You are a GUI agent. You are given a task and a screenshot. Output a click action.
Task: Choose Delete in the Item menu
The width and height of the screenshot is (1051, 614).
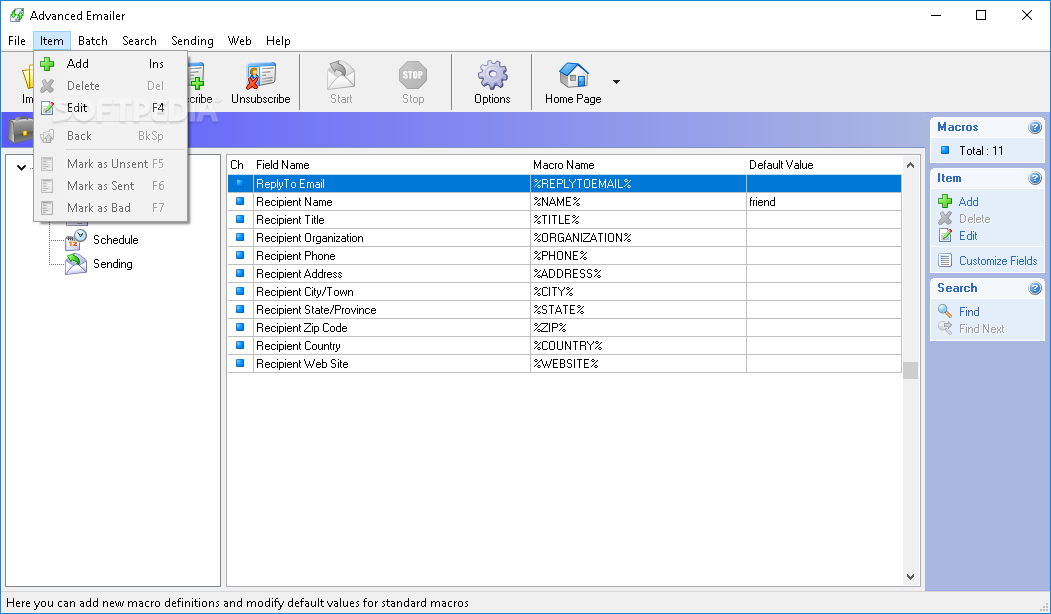(111, 86)
